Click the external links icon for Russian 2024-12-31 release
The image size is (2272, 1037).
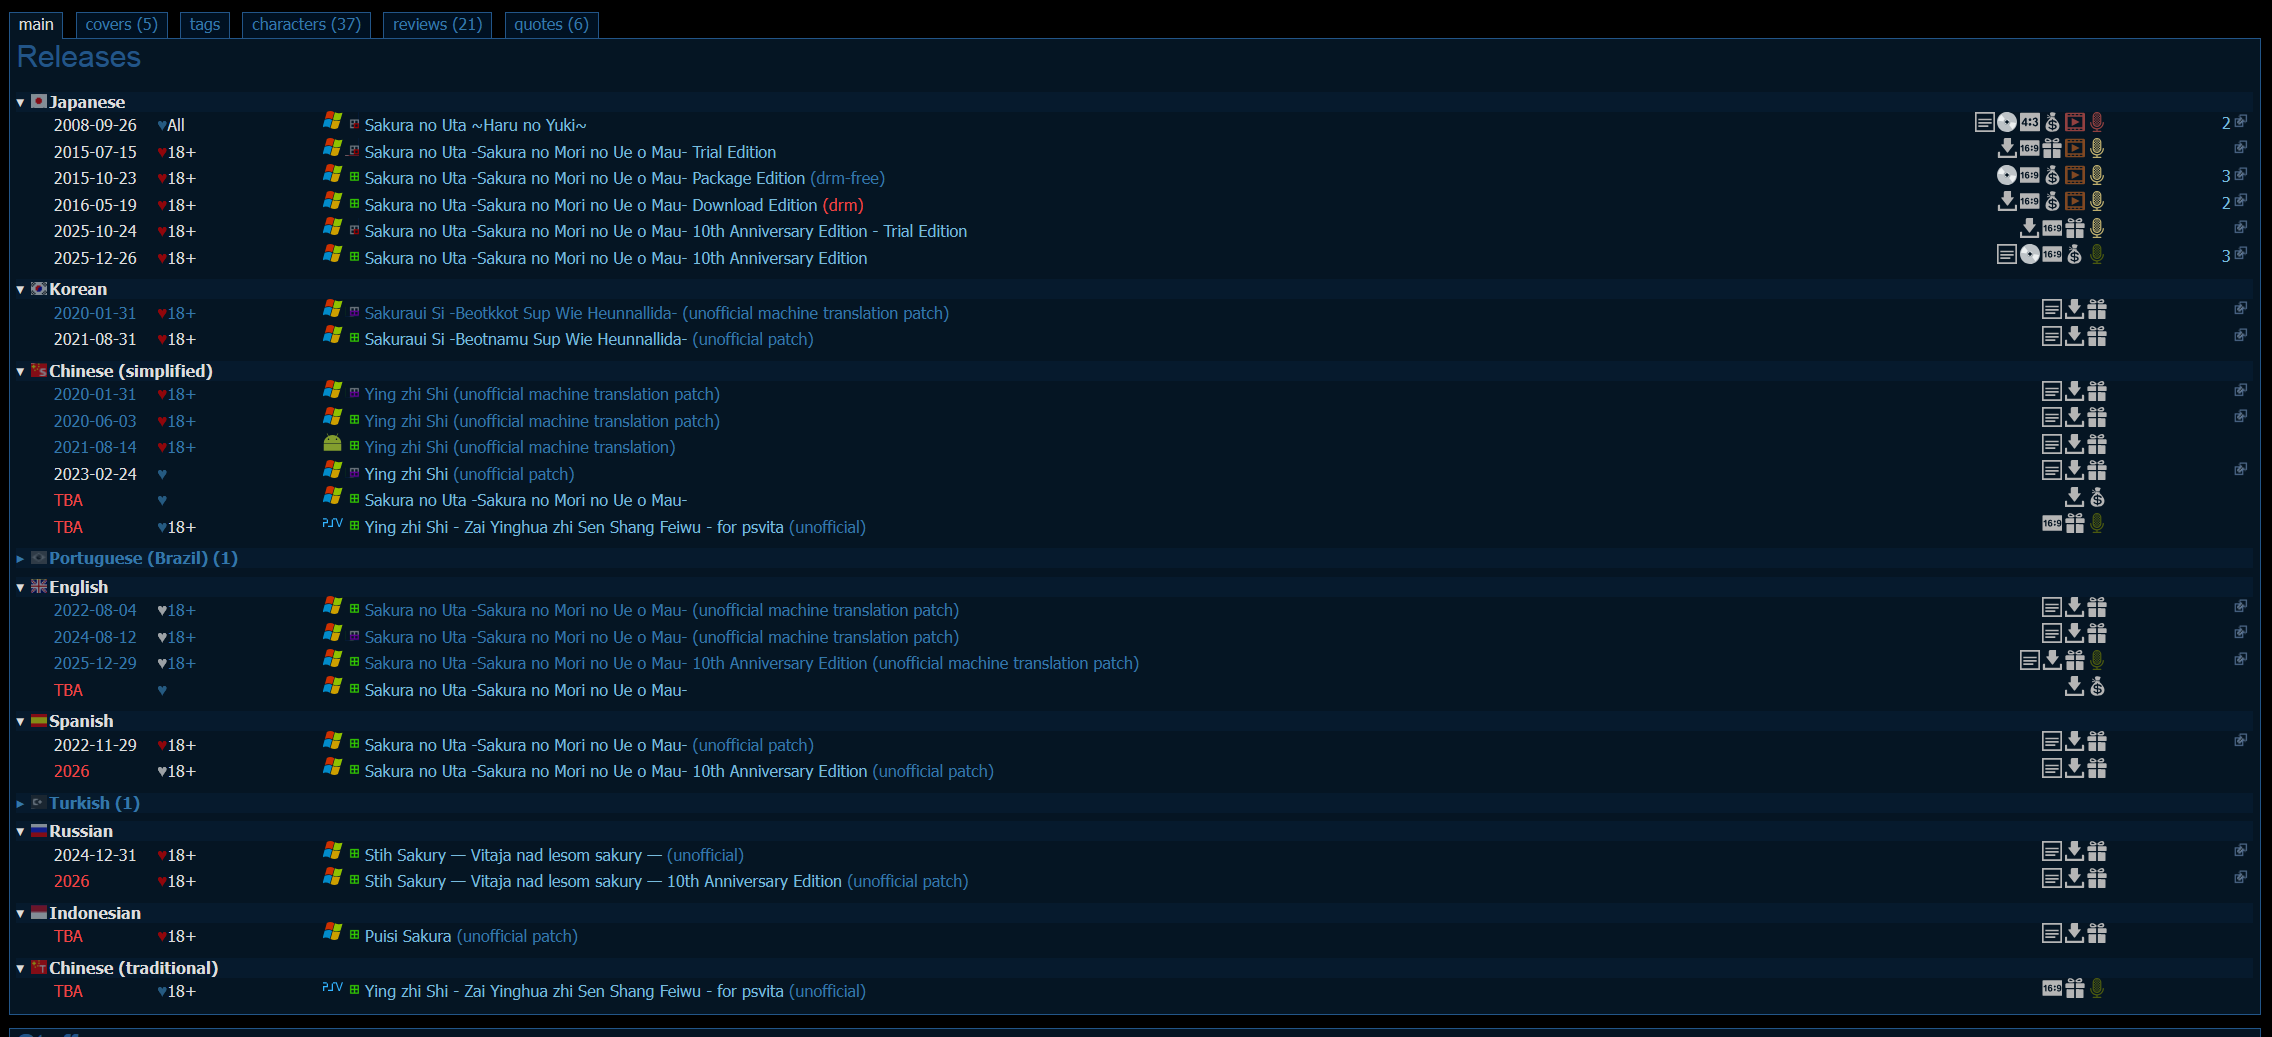click(x=2241, y=851)
